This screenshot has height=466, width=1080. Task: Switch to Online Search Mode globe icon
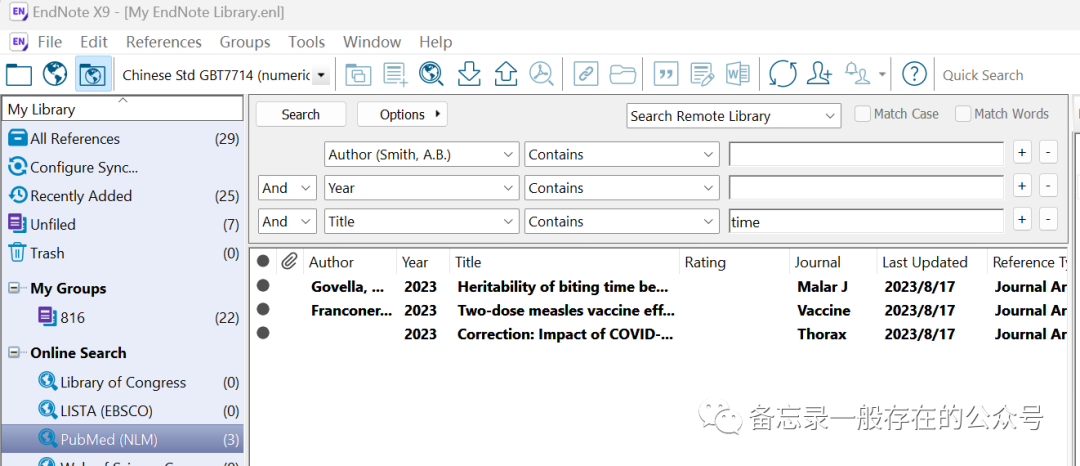point(54,74)
